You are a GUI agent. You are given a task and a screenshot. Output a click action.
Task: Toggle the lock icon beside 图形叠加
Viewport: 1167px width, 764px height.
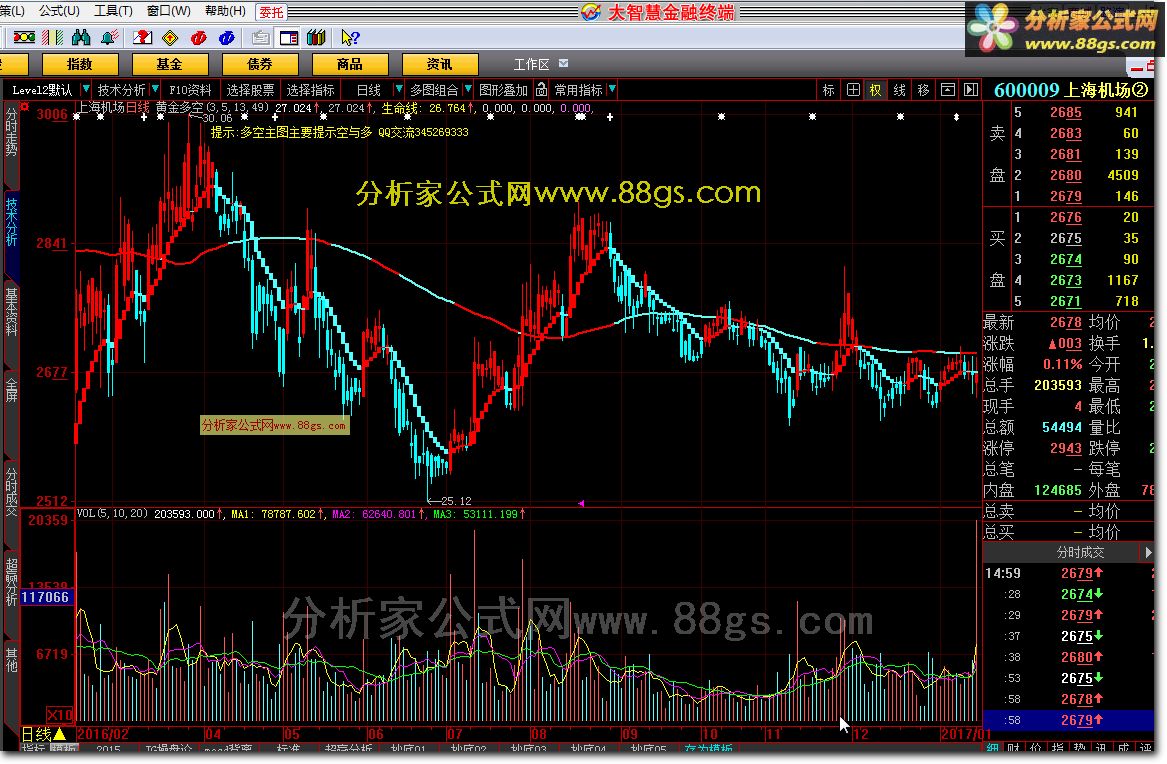pos(542,90)
